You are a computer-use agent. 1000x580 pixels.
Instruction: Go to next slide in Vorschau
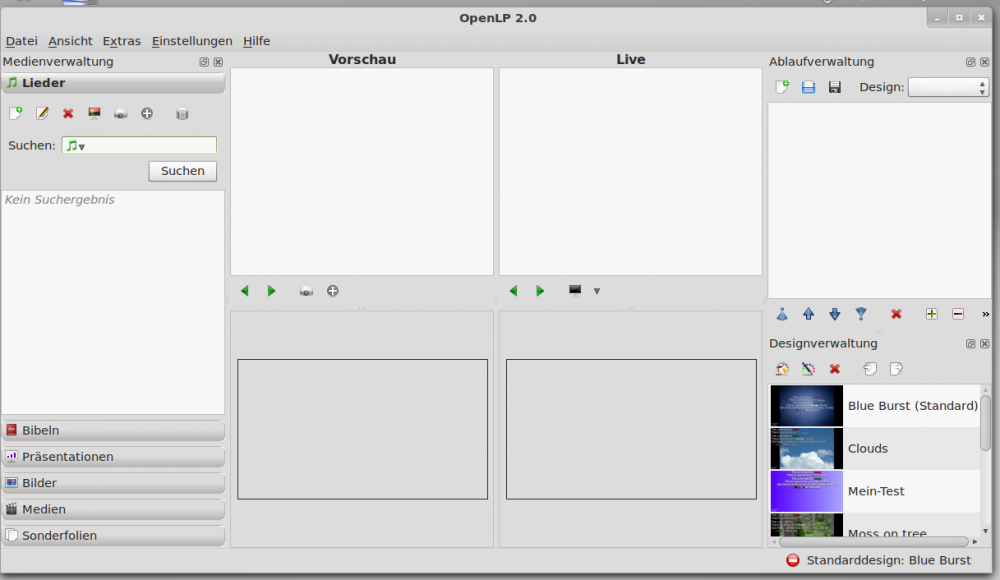[x=271, y=291]
